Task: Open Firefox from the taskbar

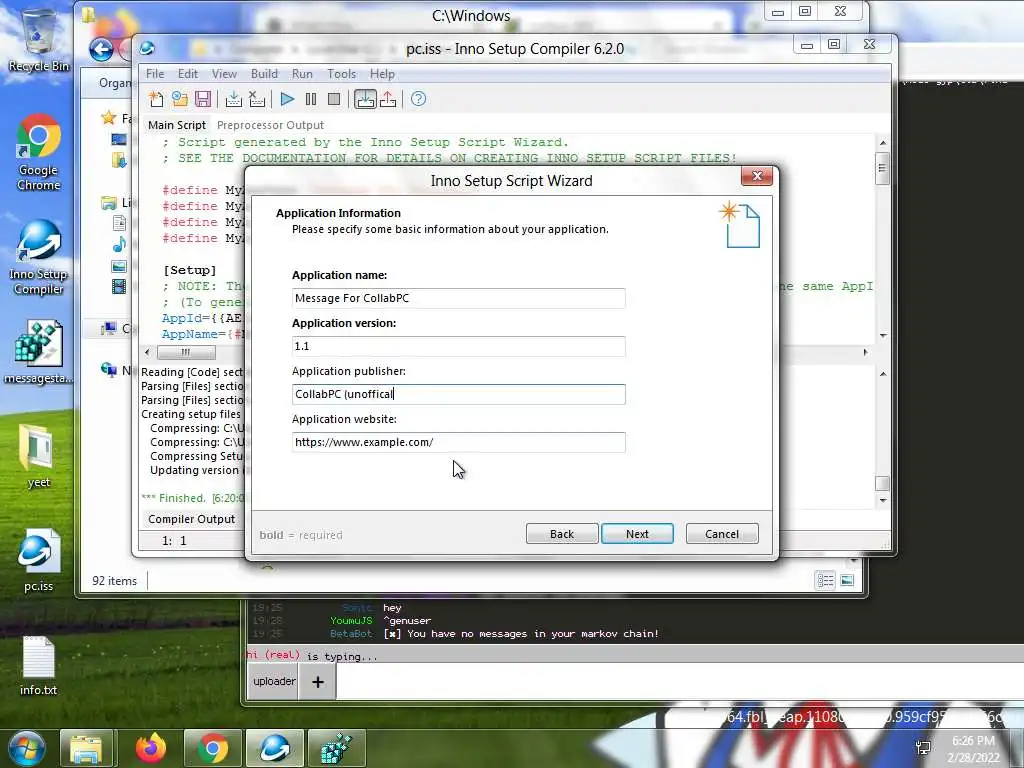Action: (151, 748)
